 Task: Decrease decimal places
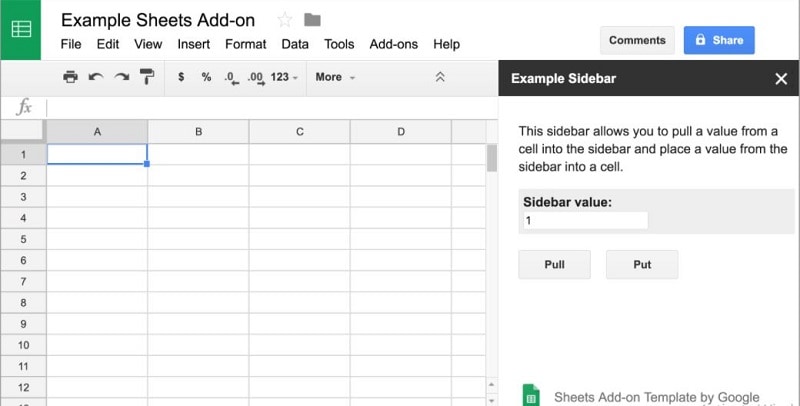pyautogui.click(x=230, y=77)
